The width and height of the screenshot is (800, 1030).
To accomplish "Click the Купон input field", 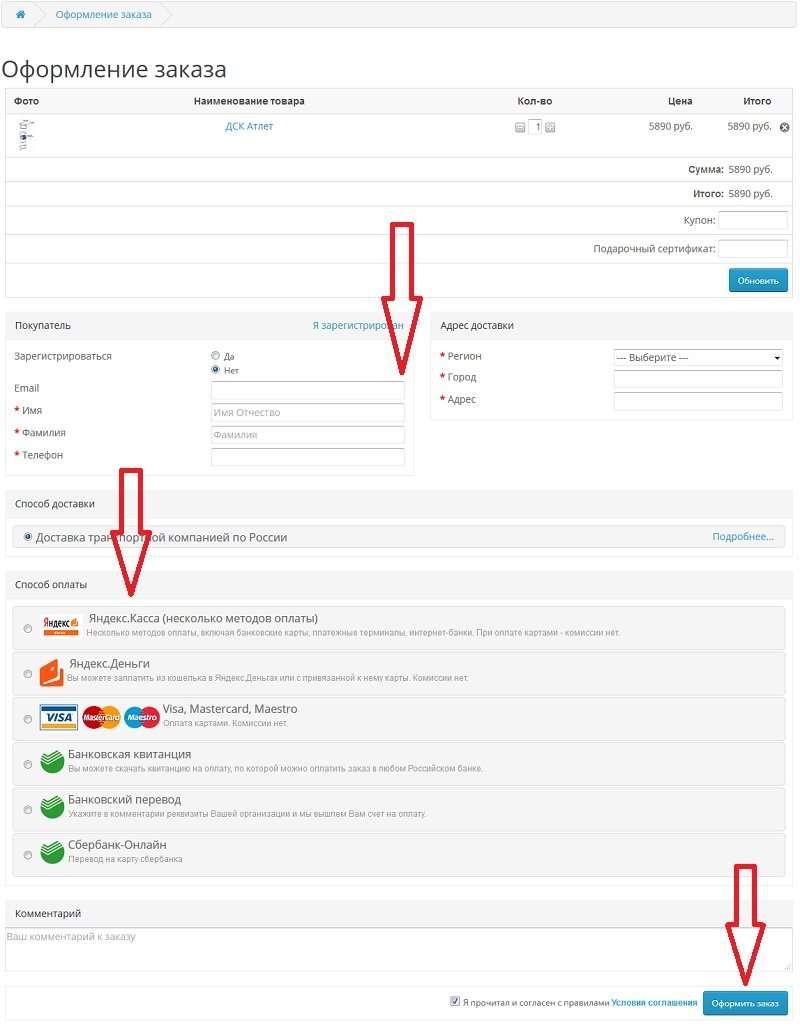I will pyautogui.click(x=753, y=220).
